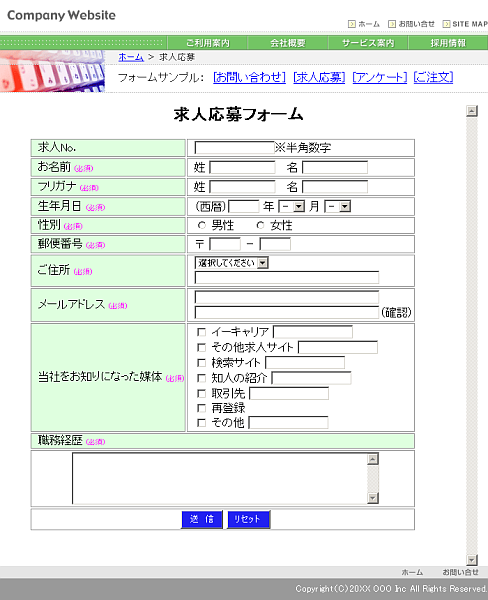
Task: Click the 送信 submit button
Action: coord(202,519)
